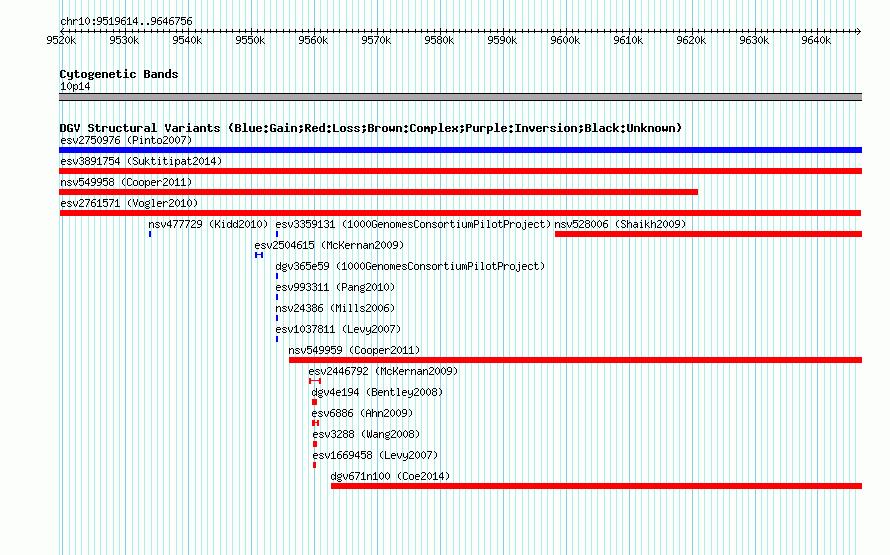Click the nsv549958 (Cooper2011) label
The height and width of the screenshot is (555, 890).
point(126,182)
